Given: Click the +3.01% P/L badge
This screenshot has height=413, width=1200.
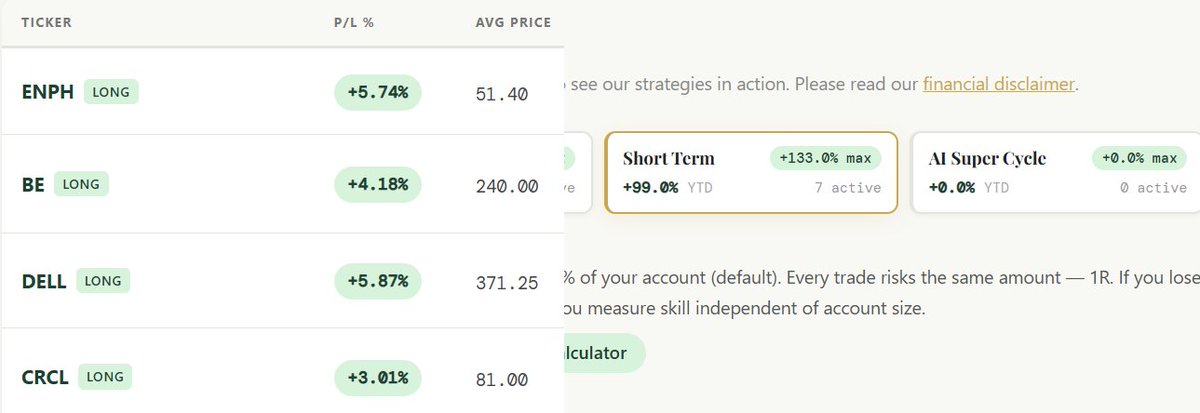Looking at the screenshot, I should pyautogui.click(x=378, y=378).
